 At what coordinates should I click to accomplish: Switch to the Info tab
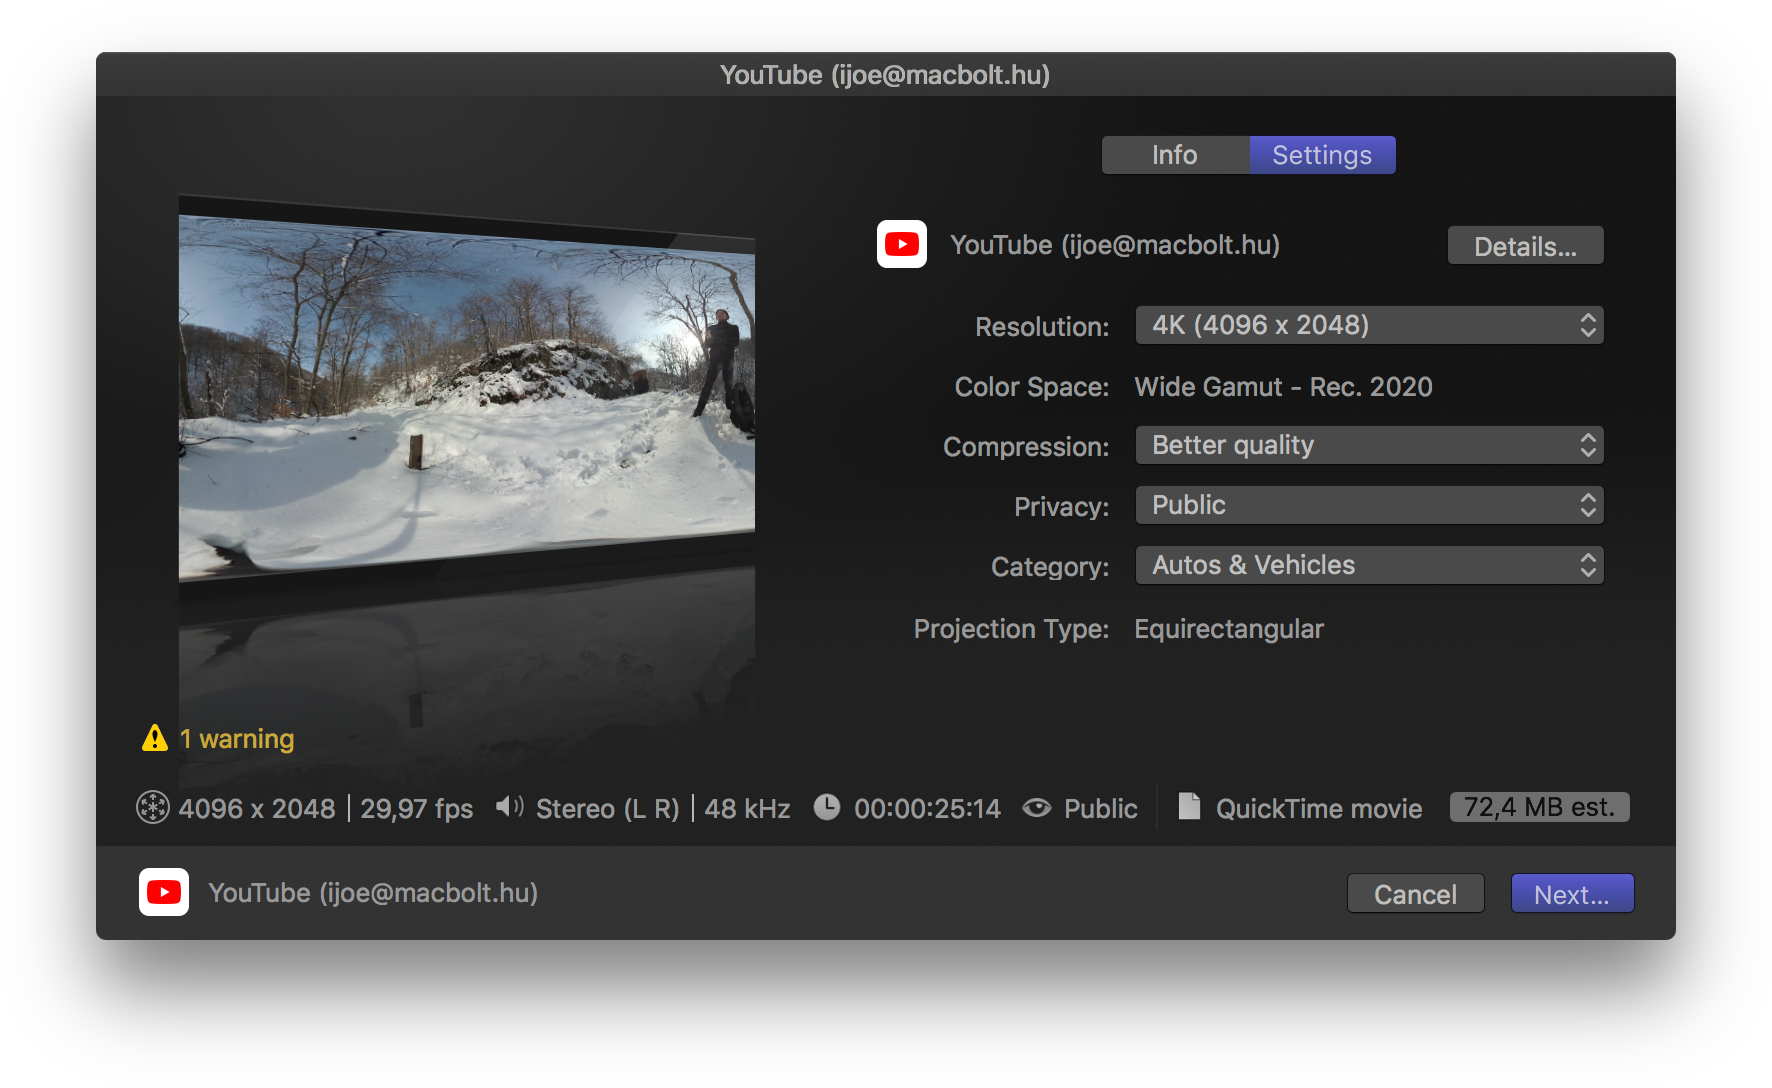1175,155
